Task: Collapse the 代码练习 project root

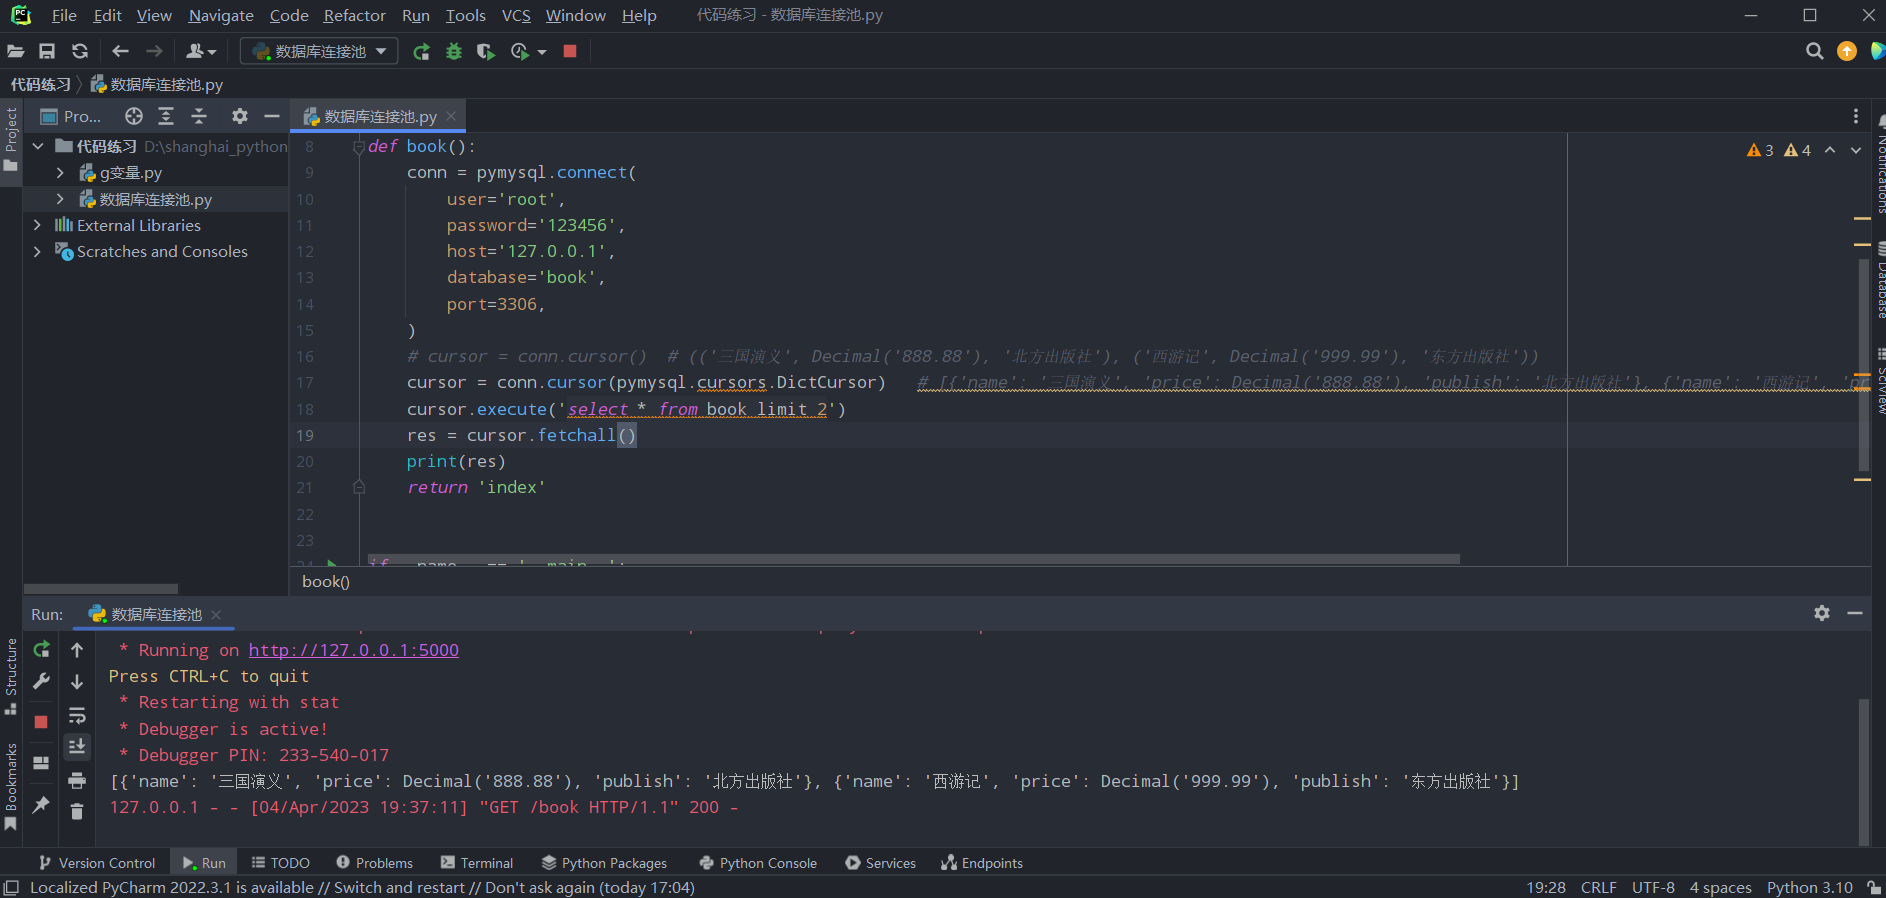Action: 38,146
